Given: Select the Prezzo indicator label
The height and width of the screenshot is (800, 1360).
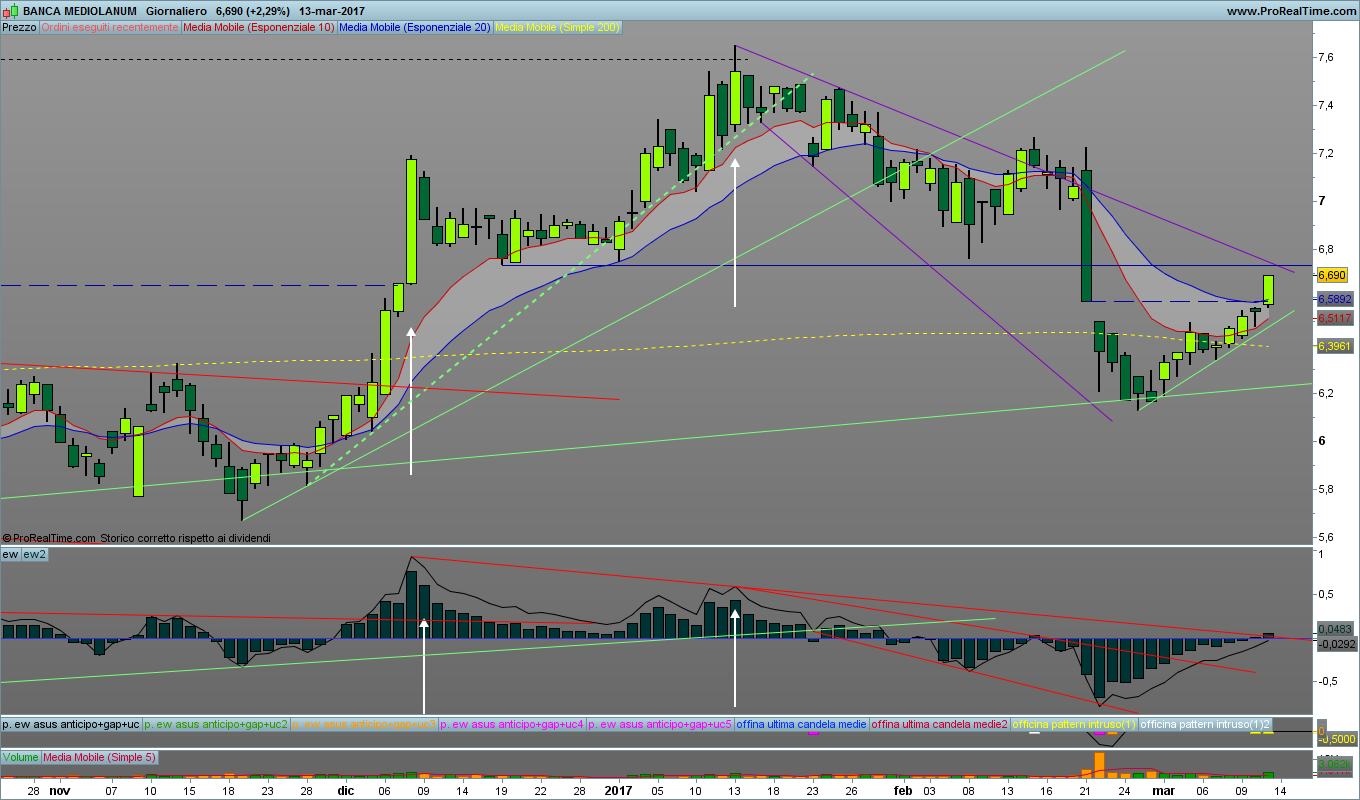Looking at the screenshot, I should 19,27.
